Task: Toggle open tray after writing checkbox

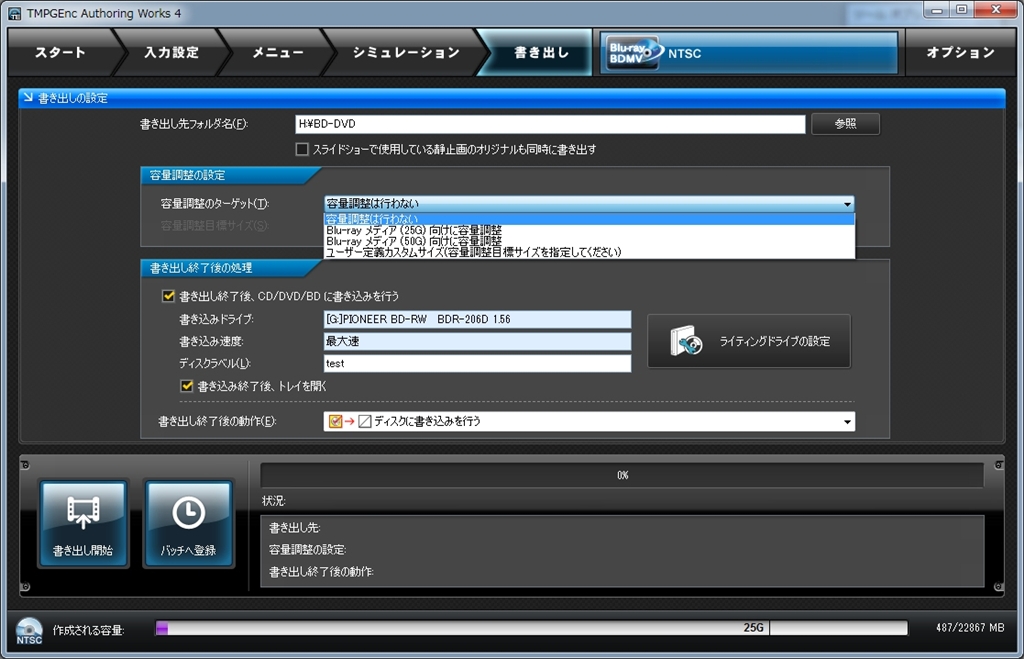Action: (187, 386)
